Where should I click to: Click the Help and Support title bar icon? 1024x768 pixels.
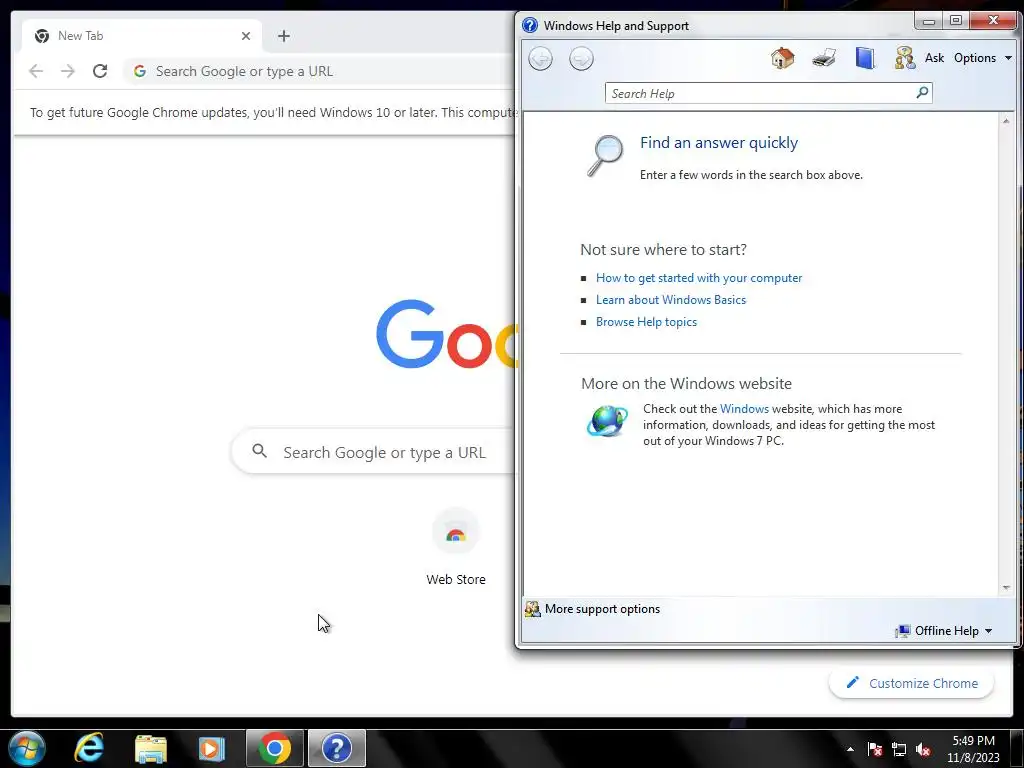[x=530, y=25]
